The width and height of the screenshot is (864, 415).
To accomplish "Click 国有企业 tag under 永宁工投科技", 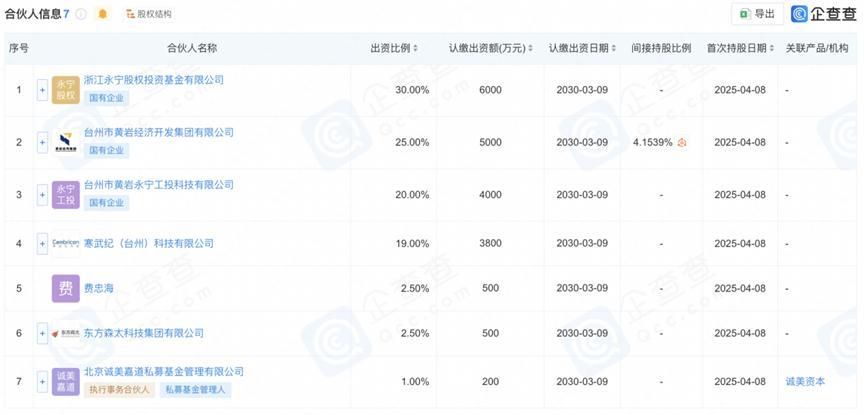I will tap(106, 203).
